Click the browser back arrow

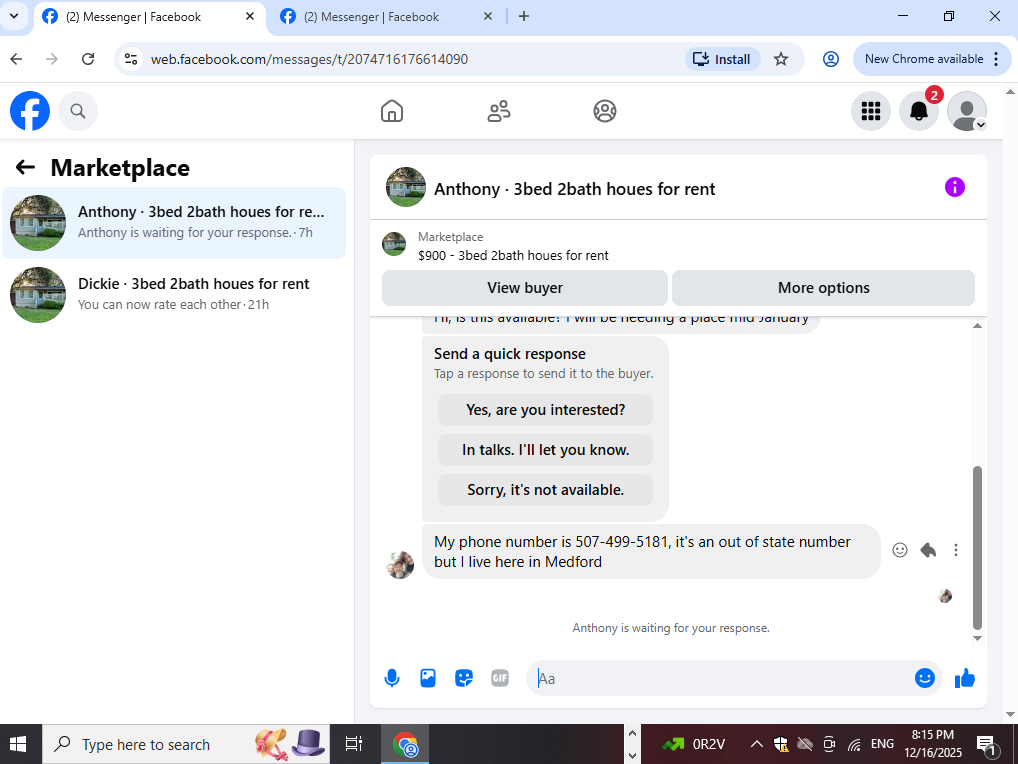pos(16,59)
